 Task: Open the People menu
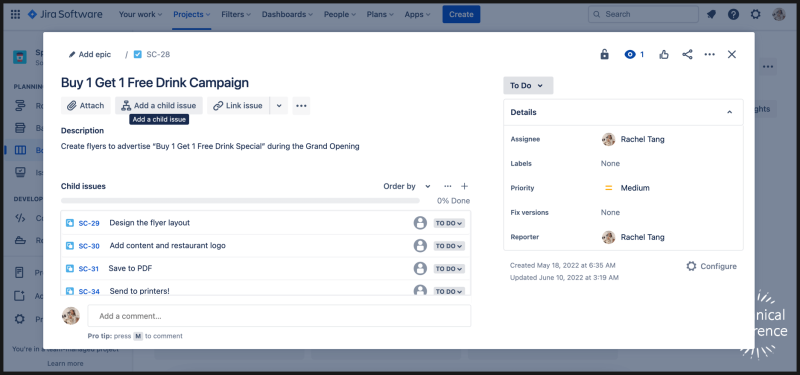click(x=340, y=14)
